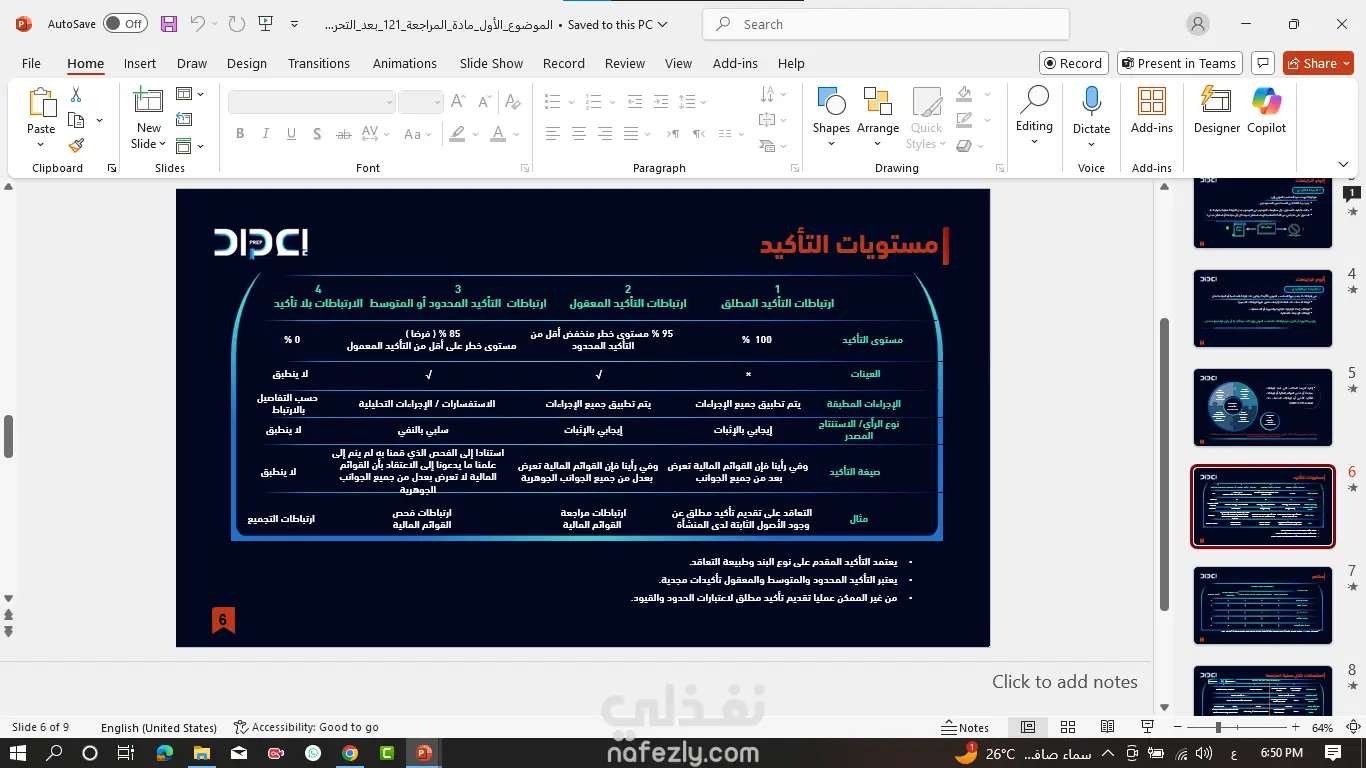Click the Share button
Viewport: 1366px width, 768px height.
click(x=1318, y=63)
